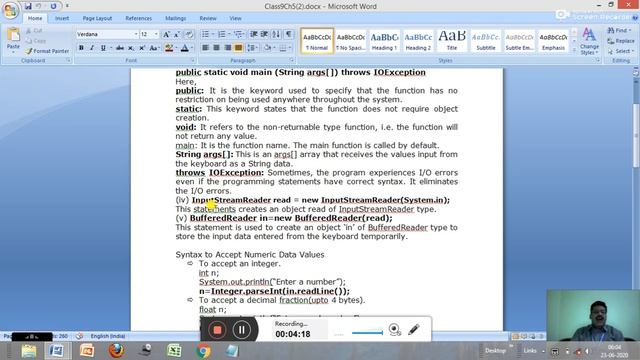
Task: Open the Select dropdown in Editing group
Action: 621,51
